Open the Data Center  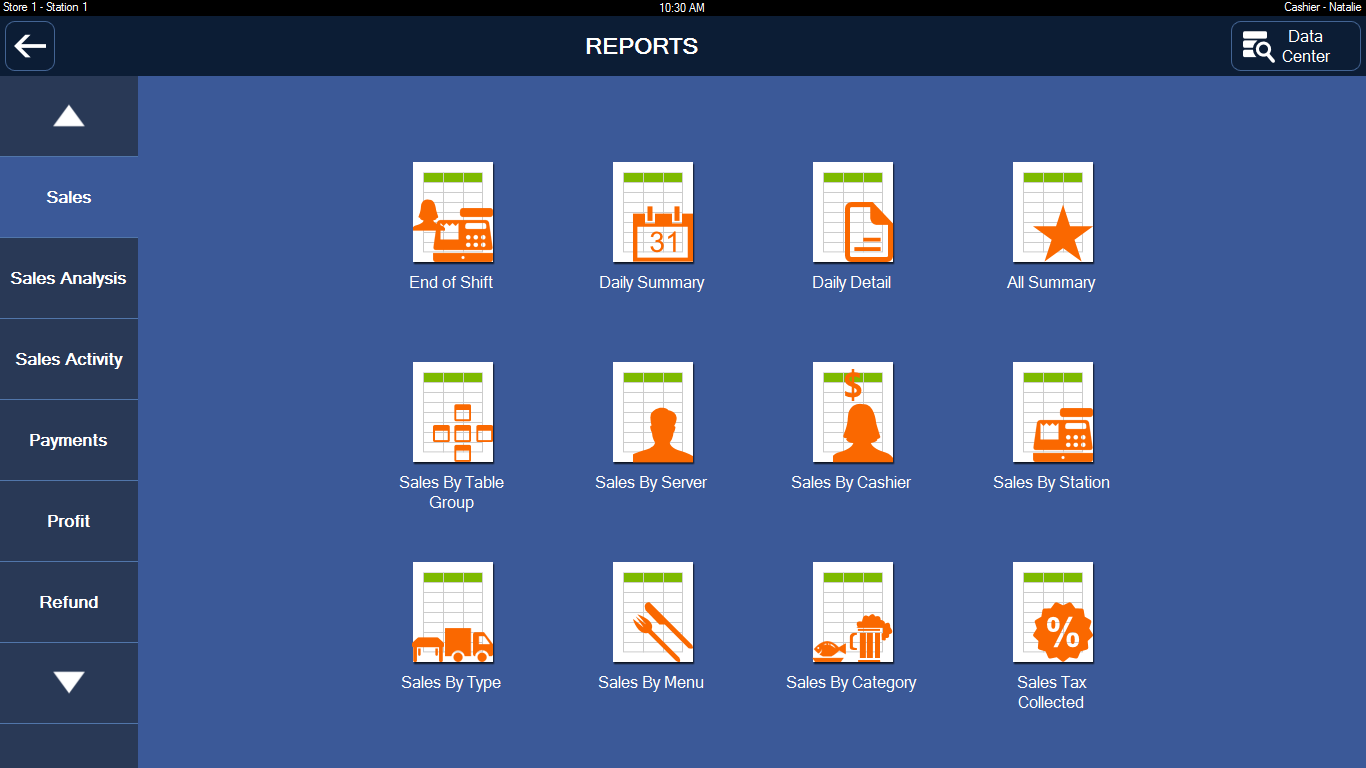pos(1295,45)
